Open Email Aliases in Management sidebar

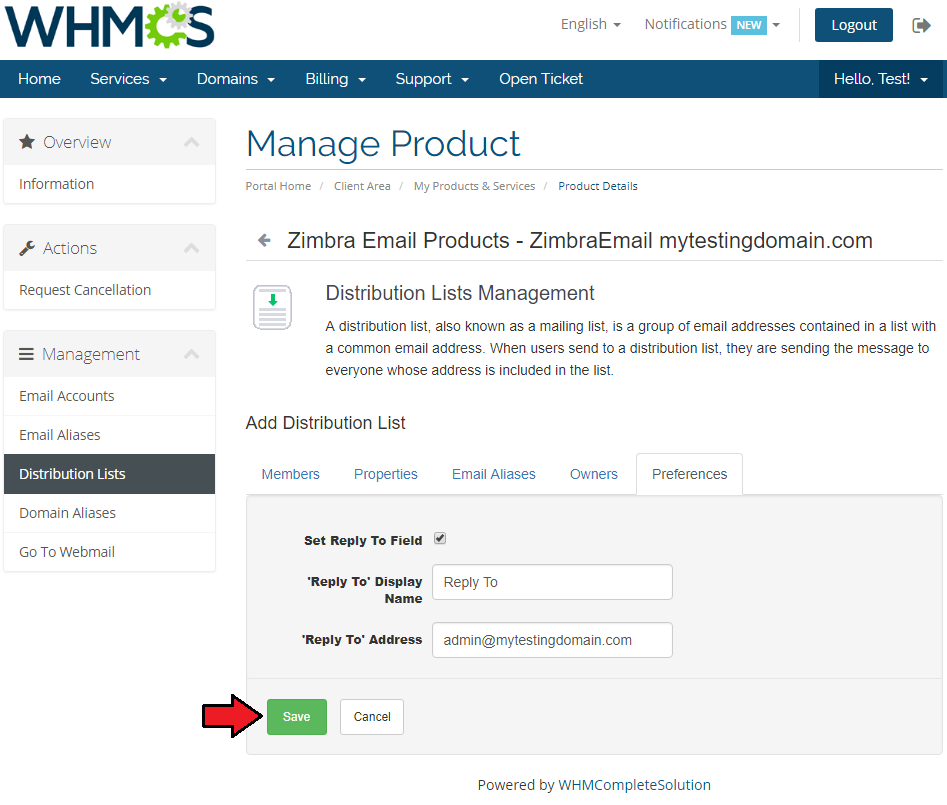(x=109, y=435)
